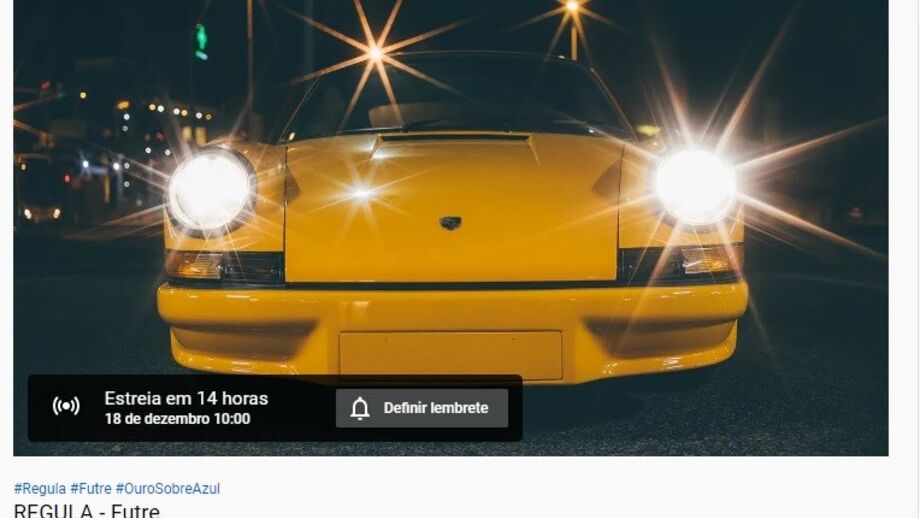Click the green traffic light in background
Screen dimensions: 920x518
202,38
